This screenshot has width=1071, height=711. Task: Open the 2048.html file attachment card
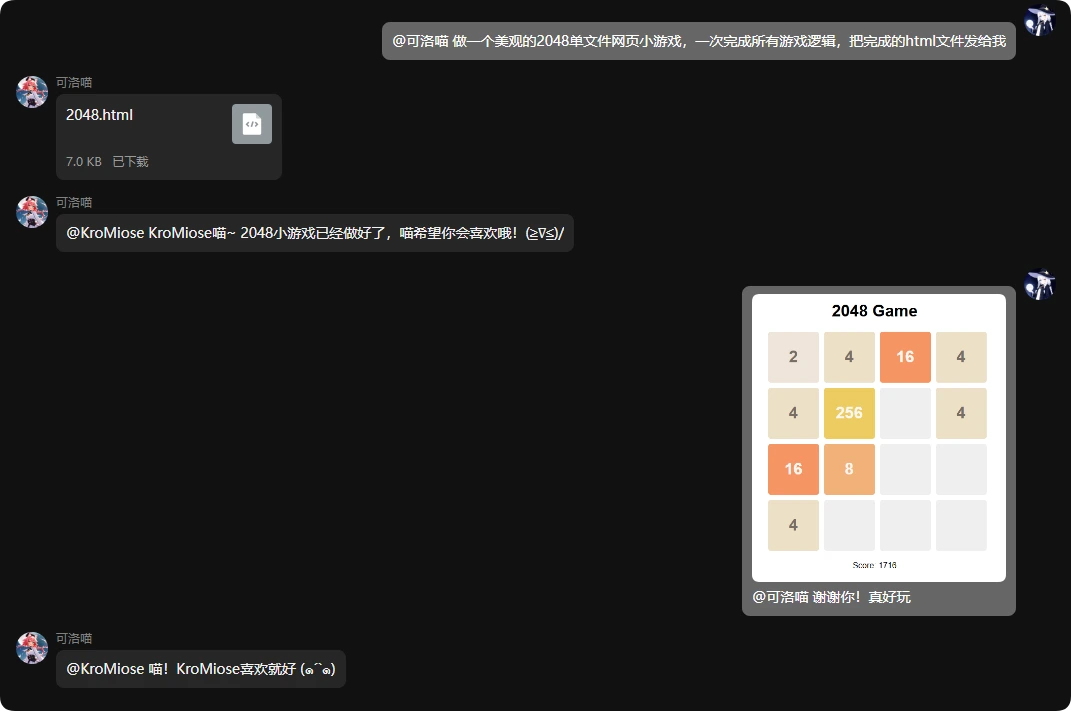tap(150, 136)
